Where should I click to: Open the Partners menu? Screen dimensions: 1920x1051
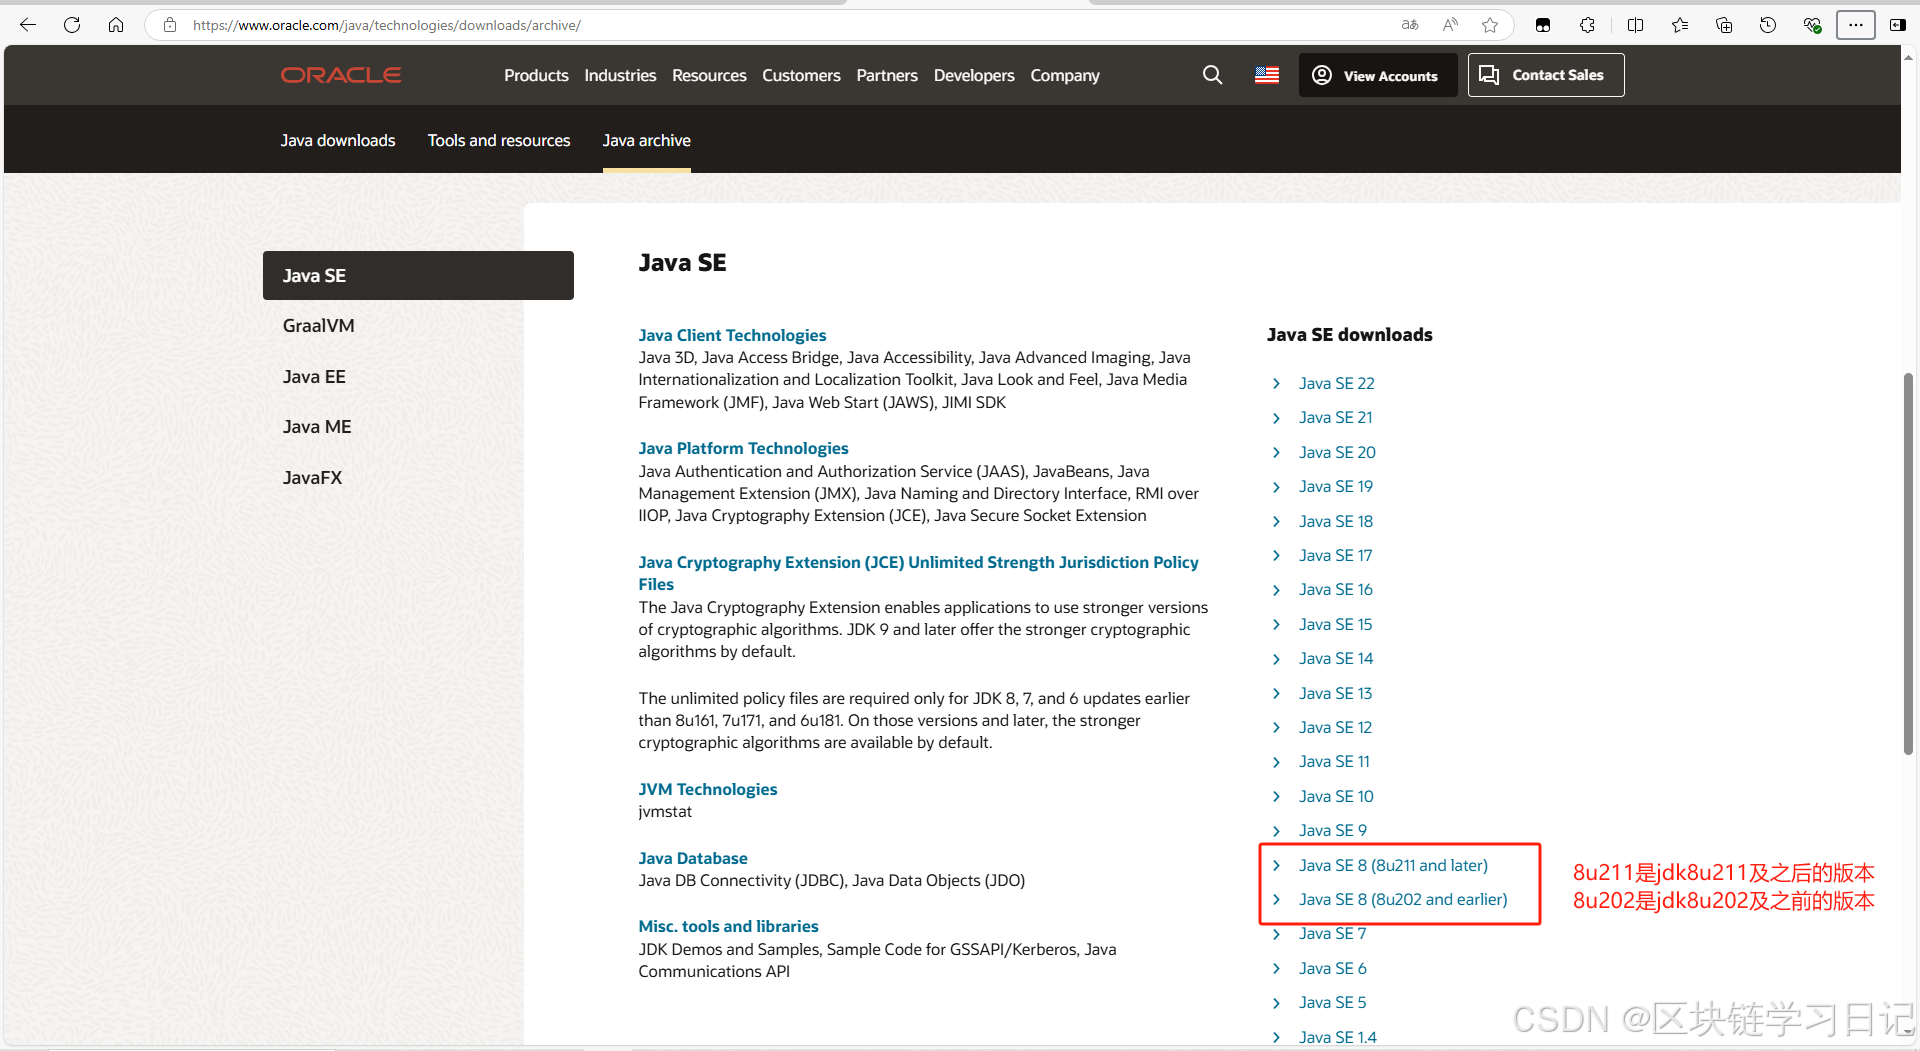click(887, 75)
